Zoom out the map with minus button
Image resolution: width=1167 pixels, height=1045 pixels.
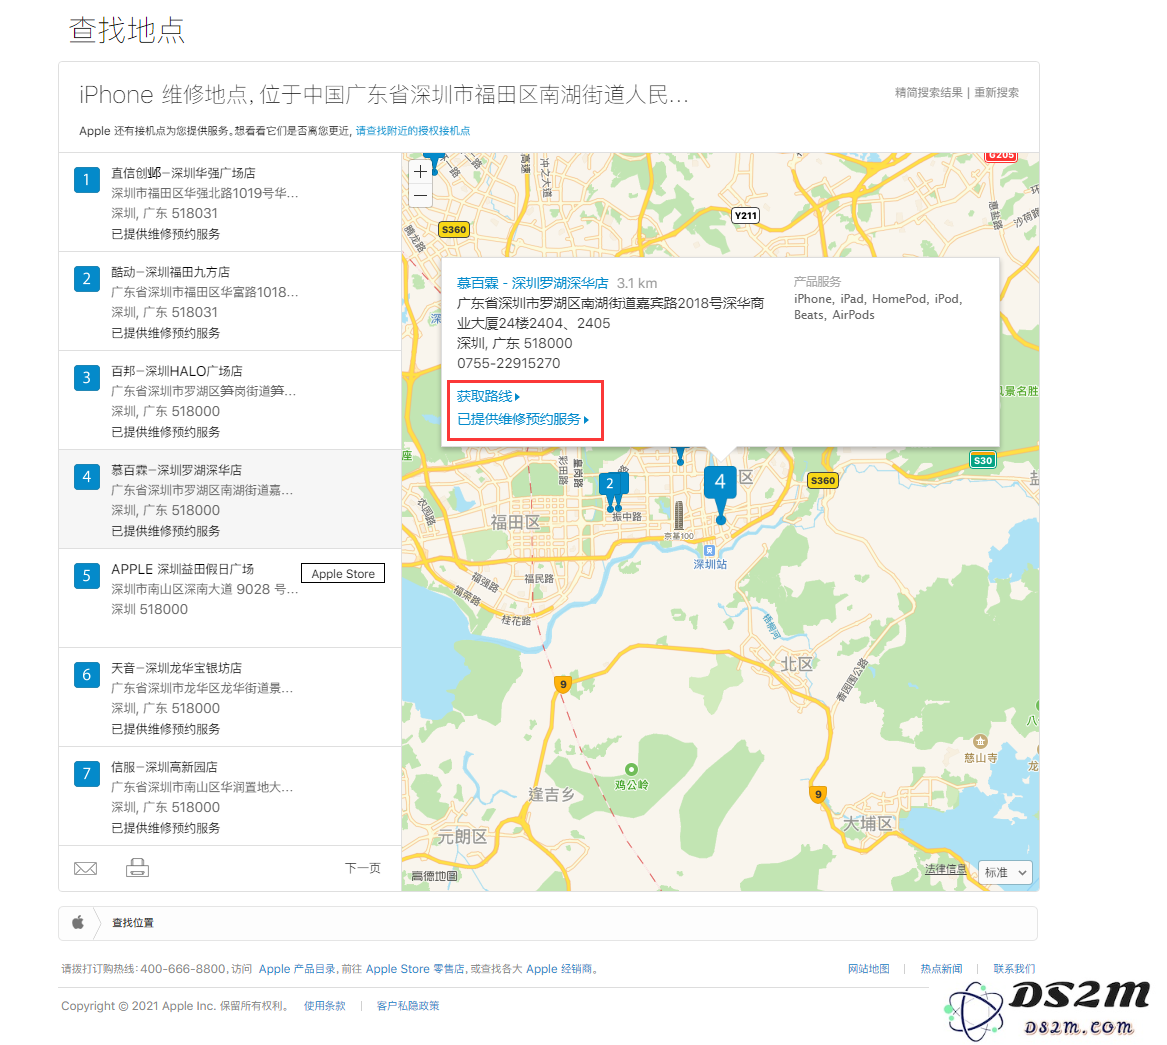pyautogui.click(x=421, y=196)
